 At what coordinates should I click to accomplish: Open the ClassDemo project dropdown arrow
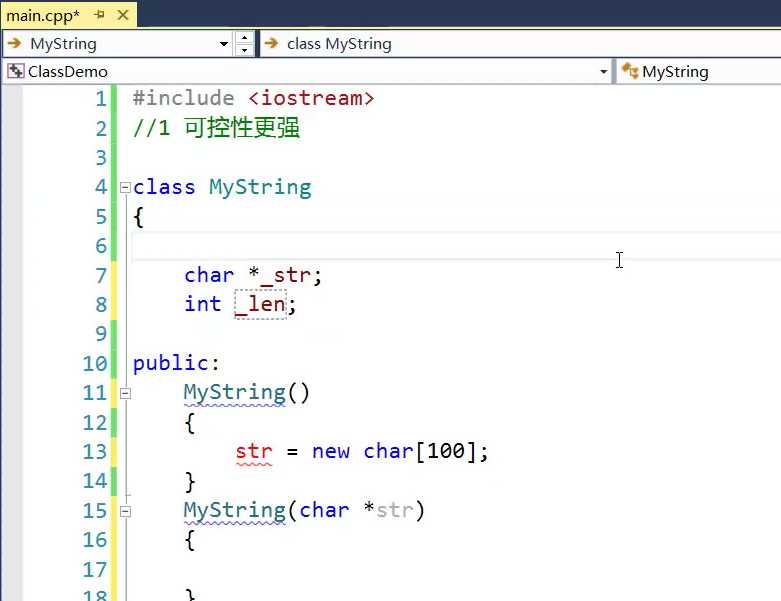604,72
